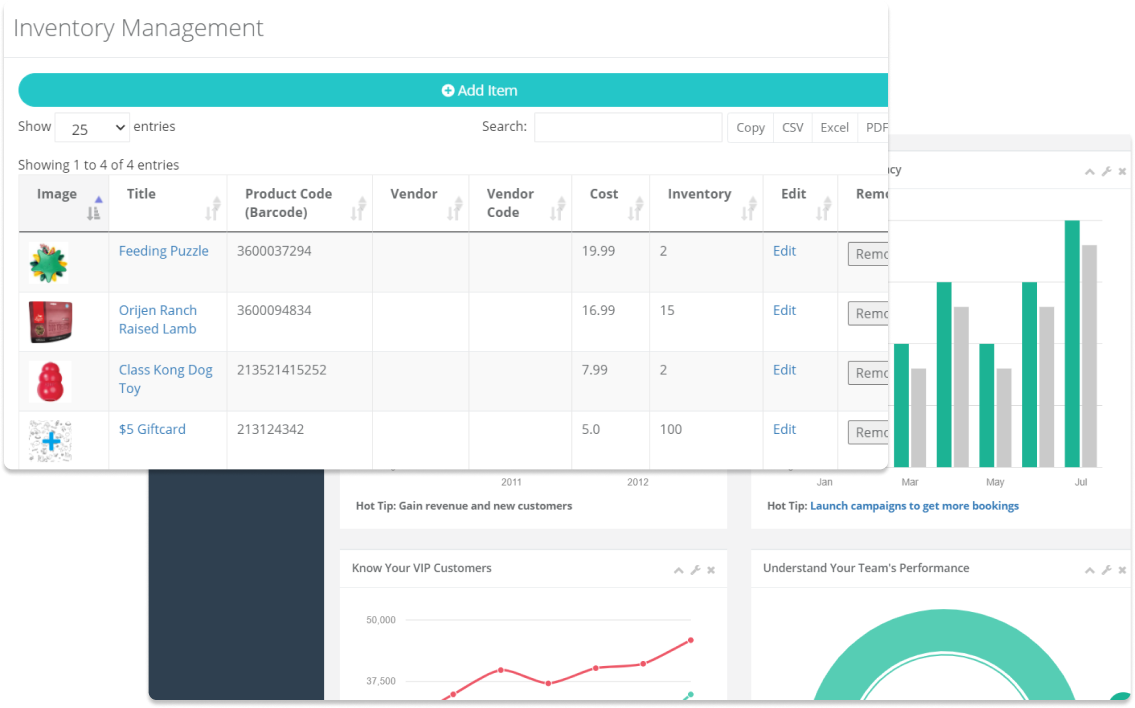Remove the Feeding Puzzle item

[868, 254]
